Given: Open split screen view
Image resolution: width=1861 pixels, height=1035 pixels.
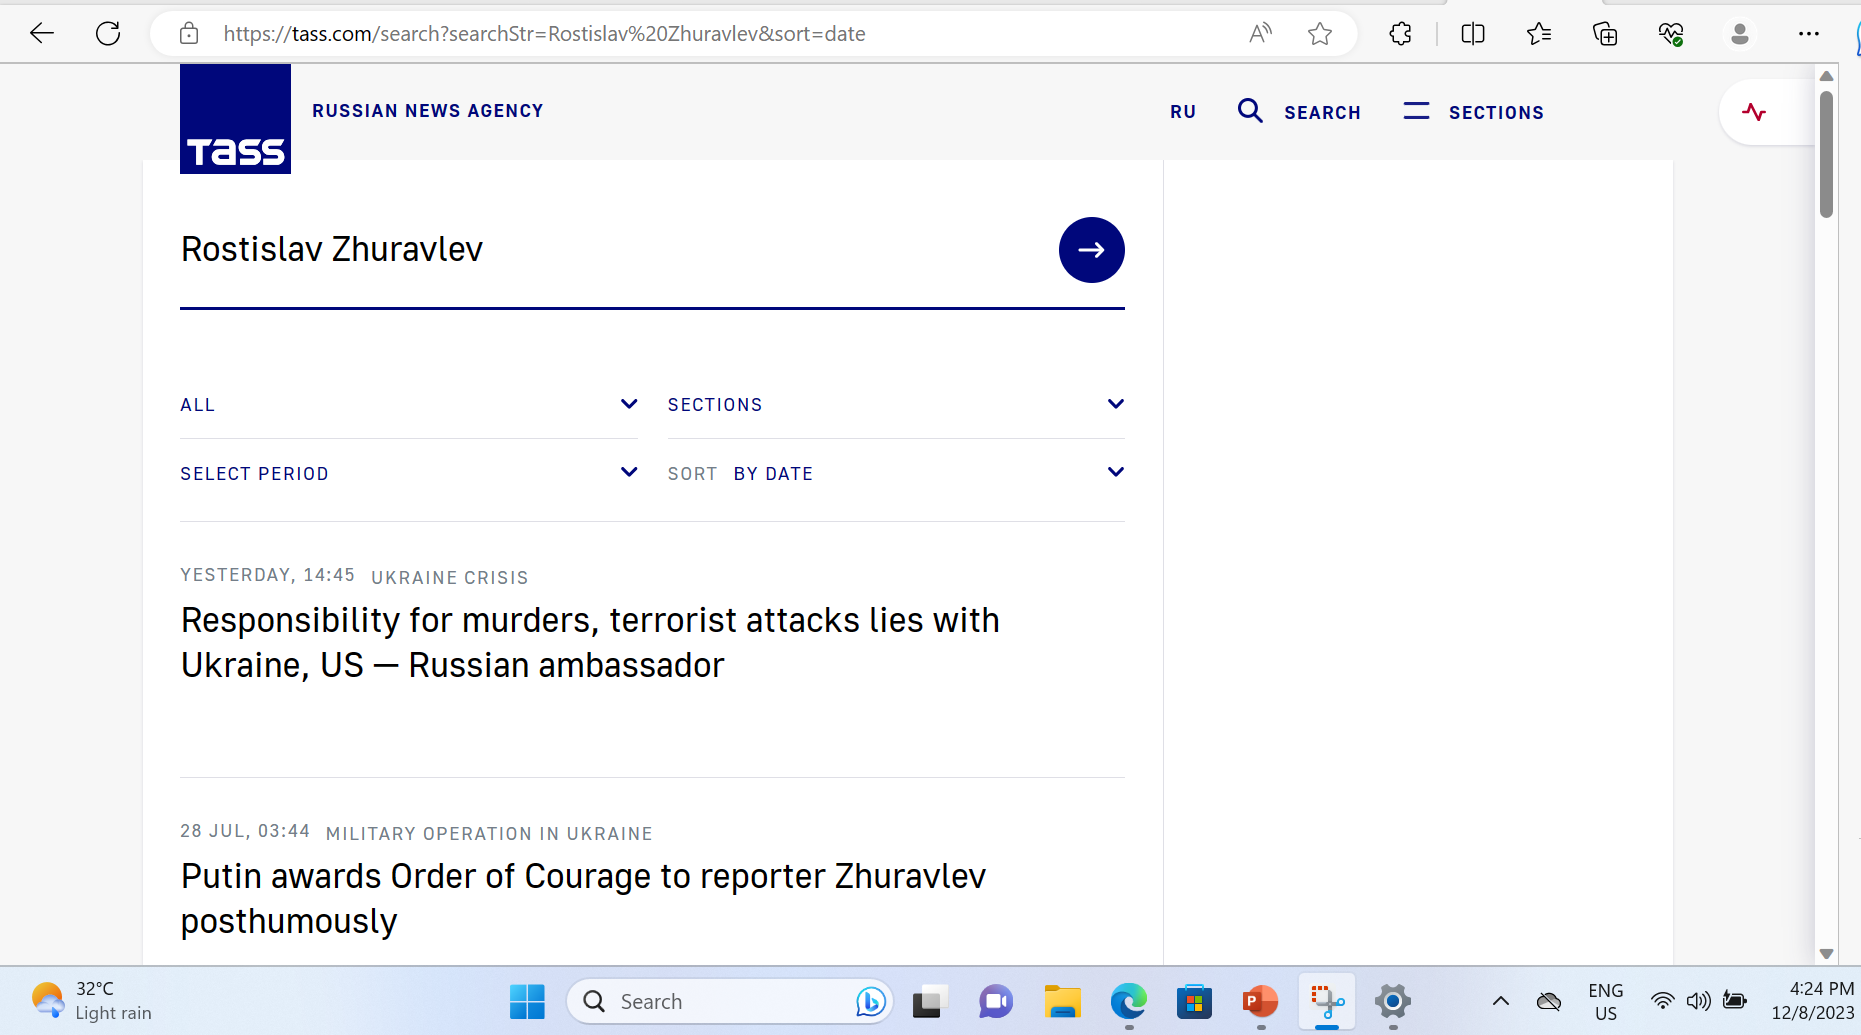Looking at the screenshot, I should [1473, 34].
